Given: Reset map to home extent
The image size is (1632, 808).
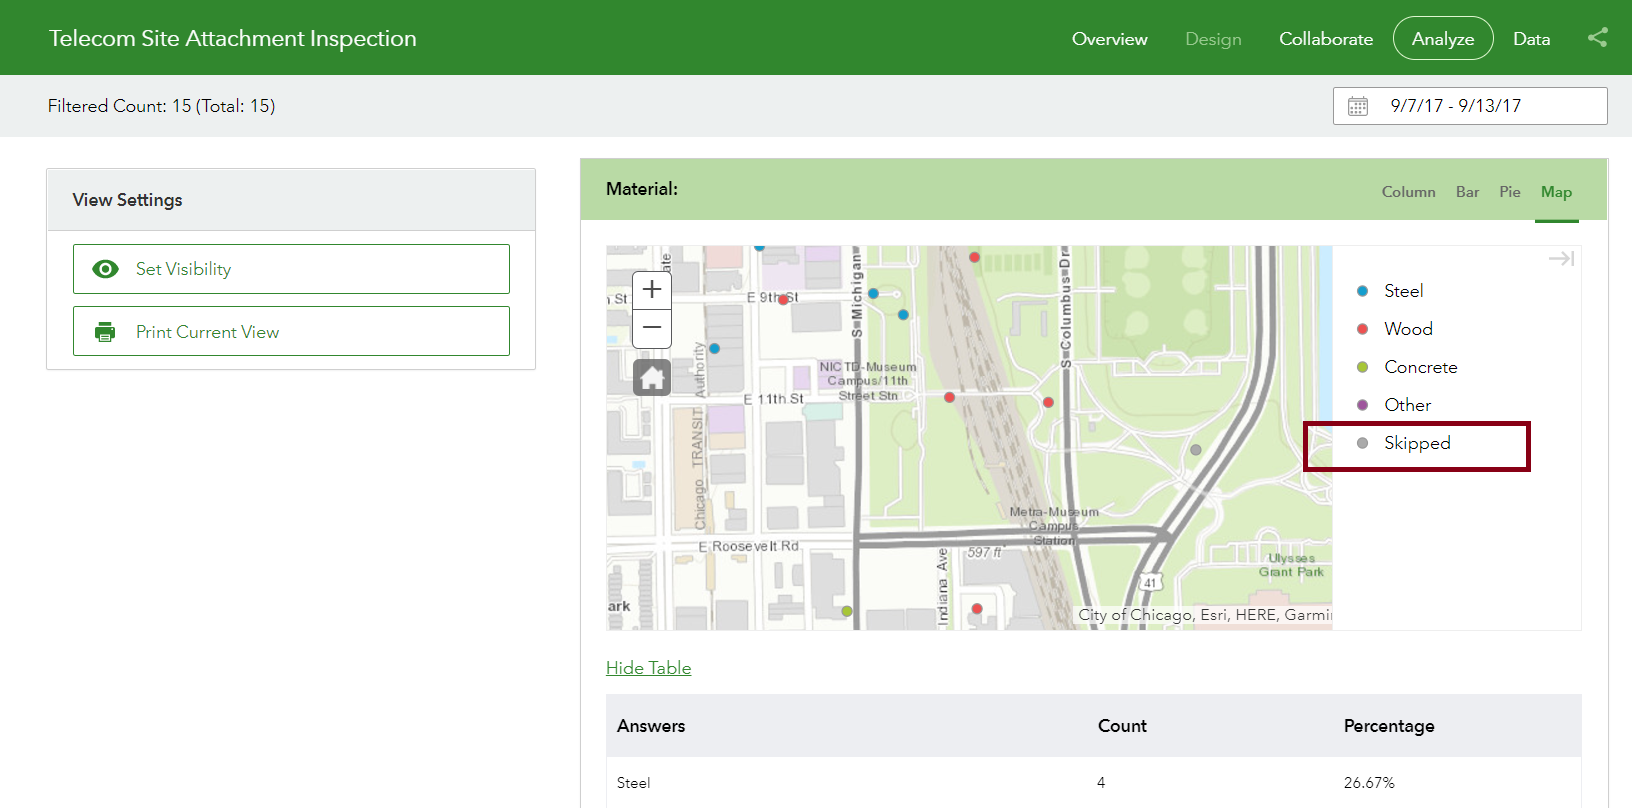Looking at the screenshot, I should (x=652, y=378).
